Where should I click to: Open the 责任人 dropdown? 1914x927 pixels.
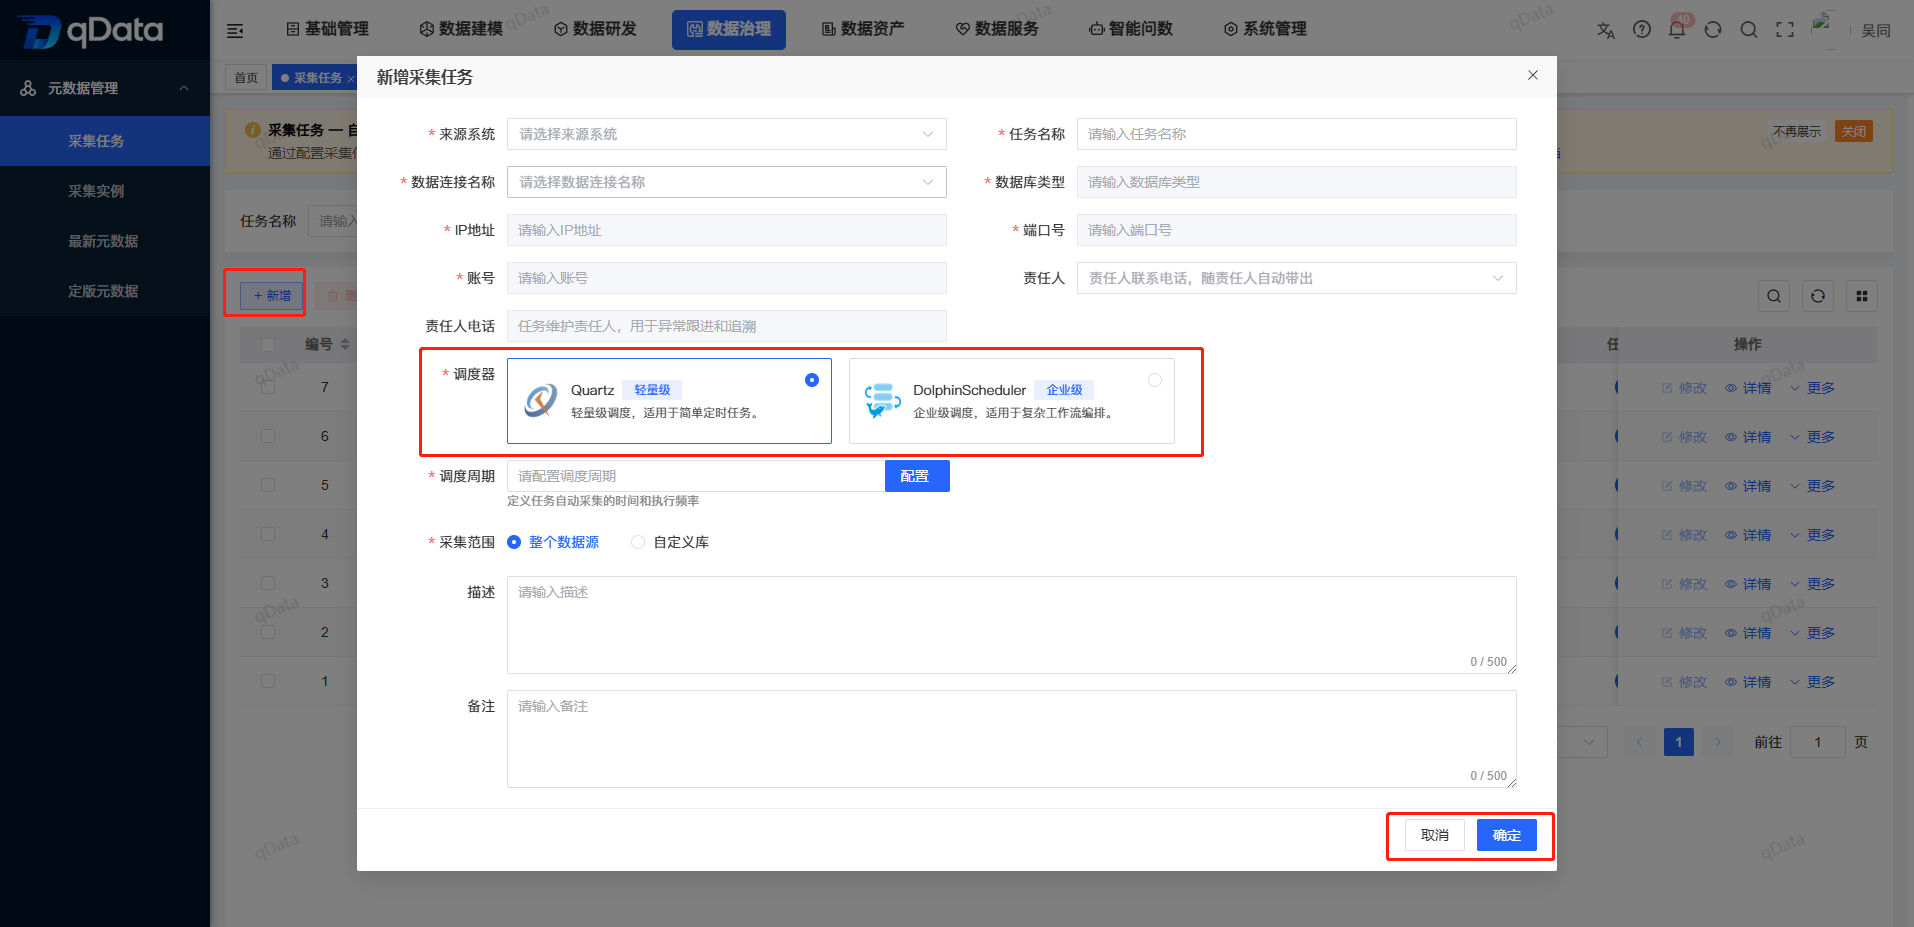(x=1297, y=278)
